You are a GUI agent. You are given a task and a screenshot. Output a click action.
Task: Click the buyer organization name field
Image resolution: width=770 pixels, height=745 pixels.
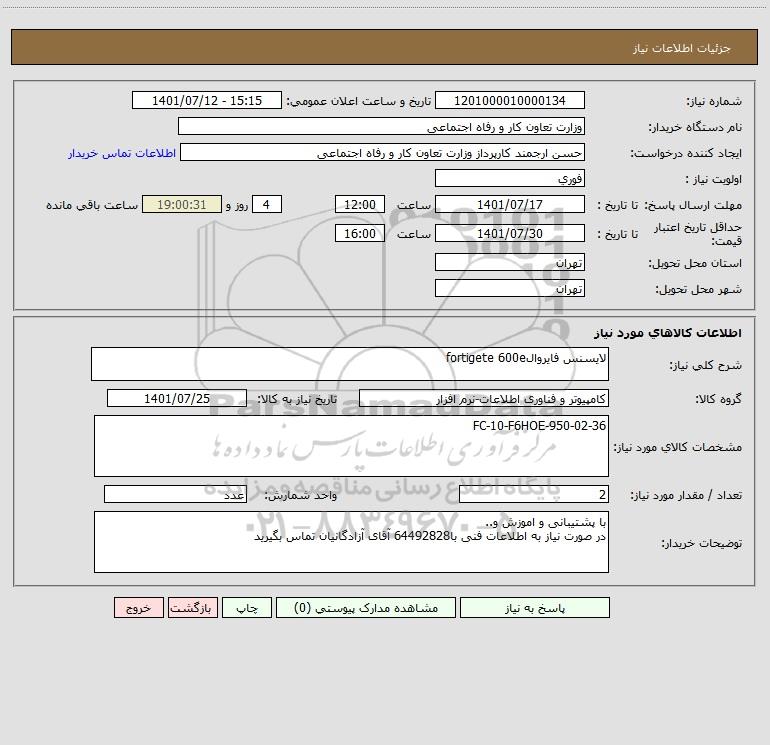pyautogui.click(x=381, y=126)
